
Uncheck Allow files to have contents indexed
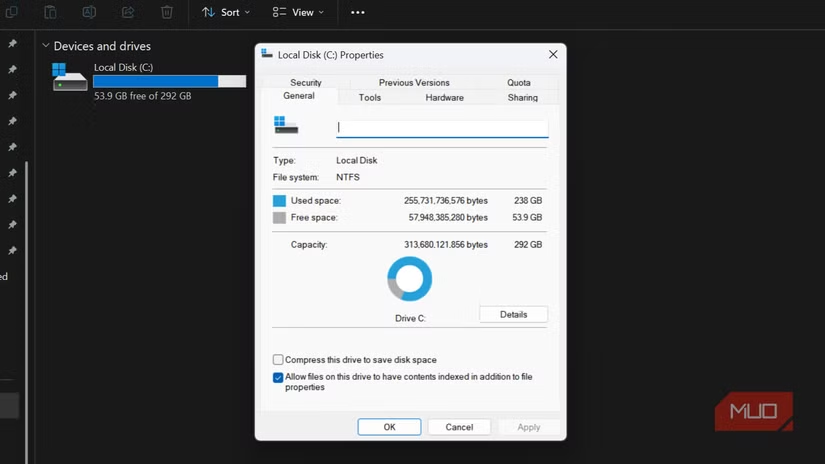click(278, 377)
